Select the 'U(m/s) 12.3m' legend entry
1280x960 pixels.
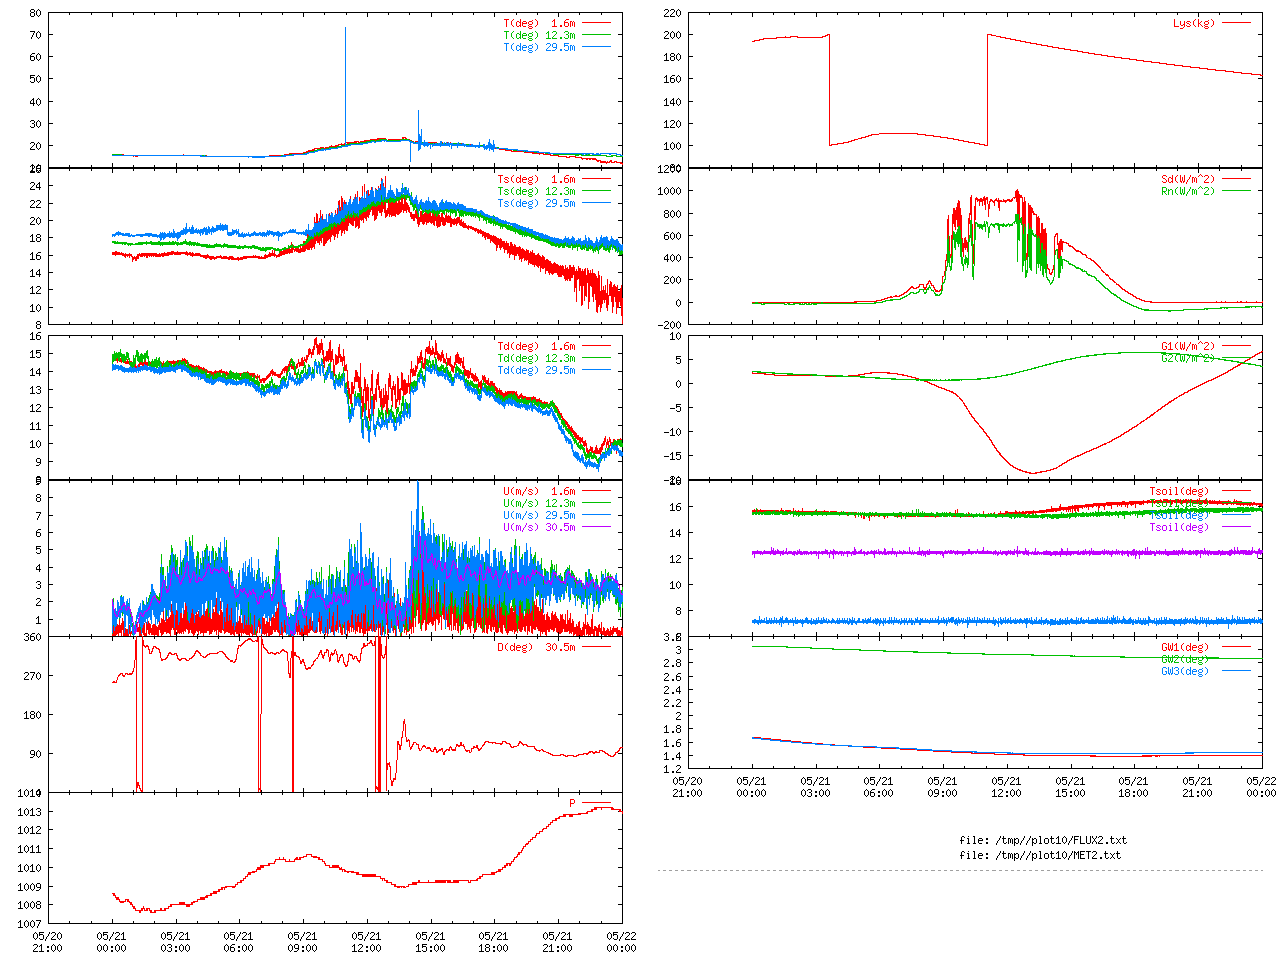pos(540,504)
